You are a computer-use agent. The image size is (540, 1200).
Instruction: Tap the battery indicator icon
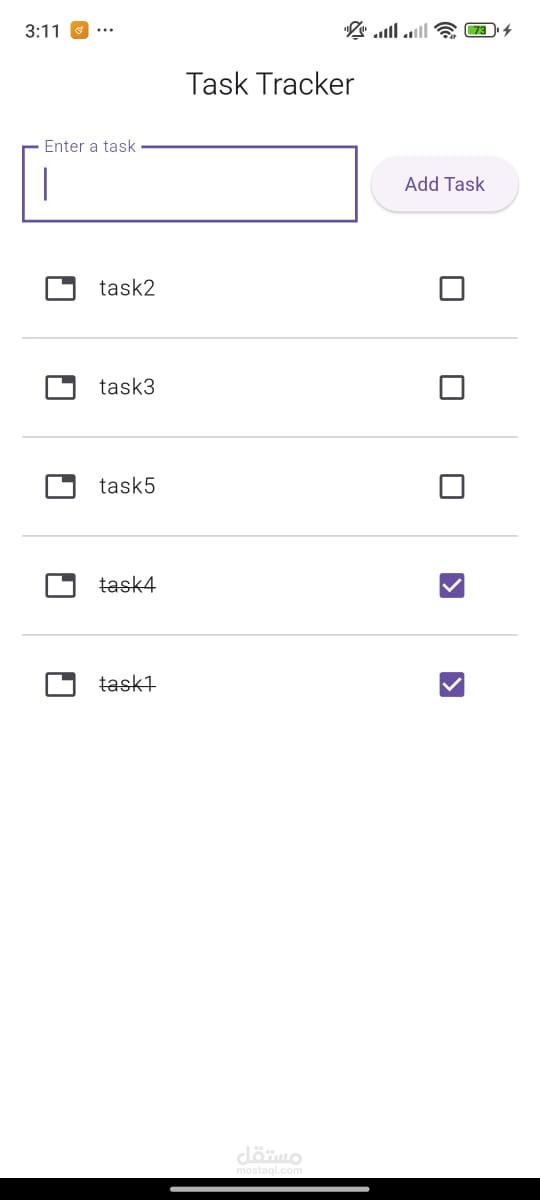click(480, 31)
